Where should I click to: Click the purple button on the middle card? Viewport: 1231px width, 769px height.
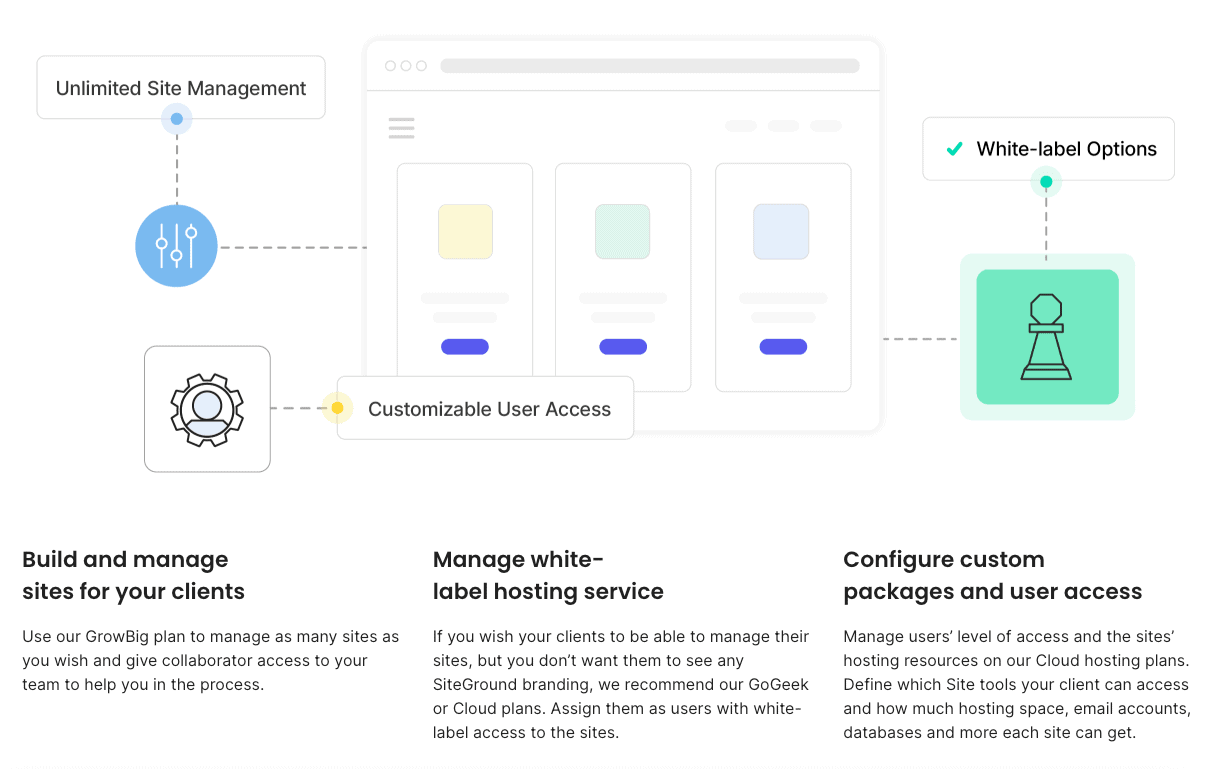[x=622, y=346]
